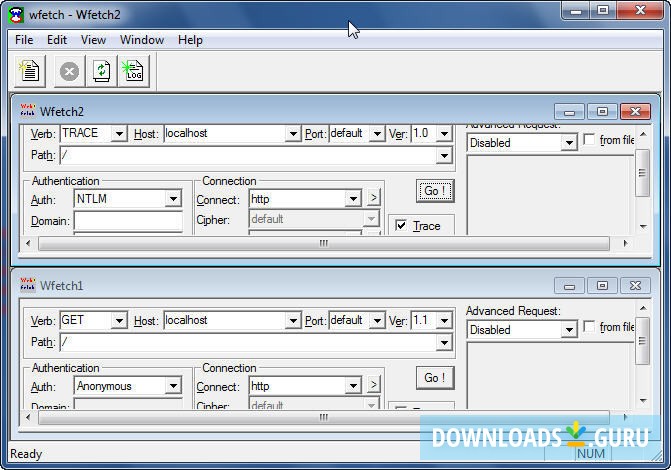
Task: Click the Go! button in Wfetch1
Action: tap(435, 378)
